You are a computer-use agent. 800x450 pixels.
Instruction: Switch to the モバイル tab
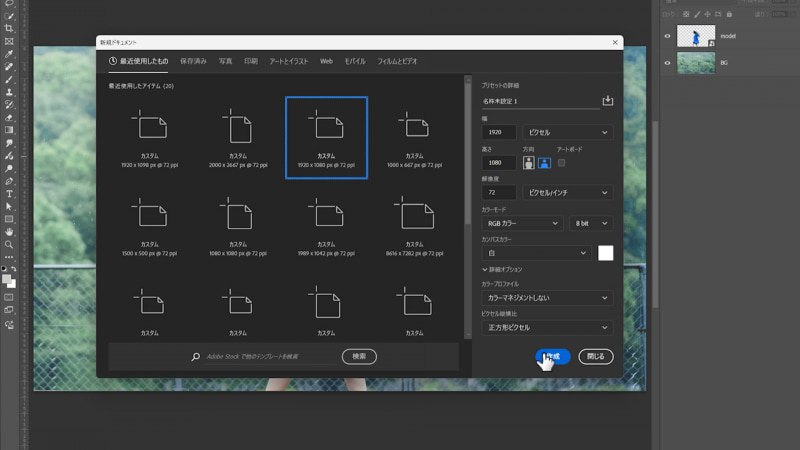[x=355, y=61]
